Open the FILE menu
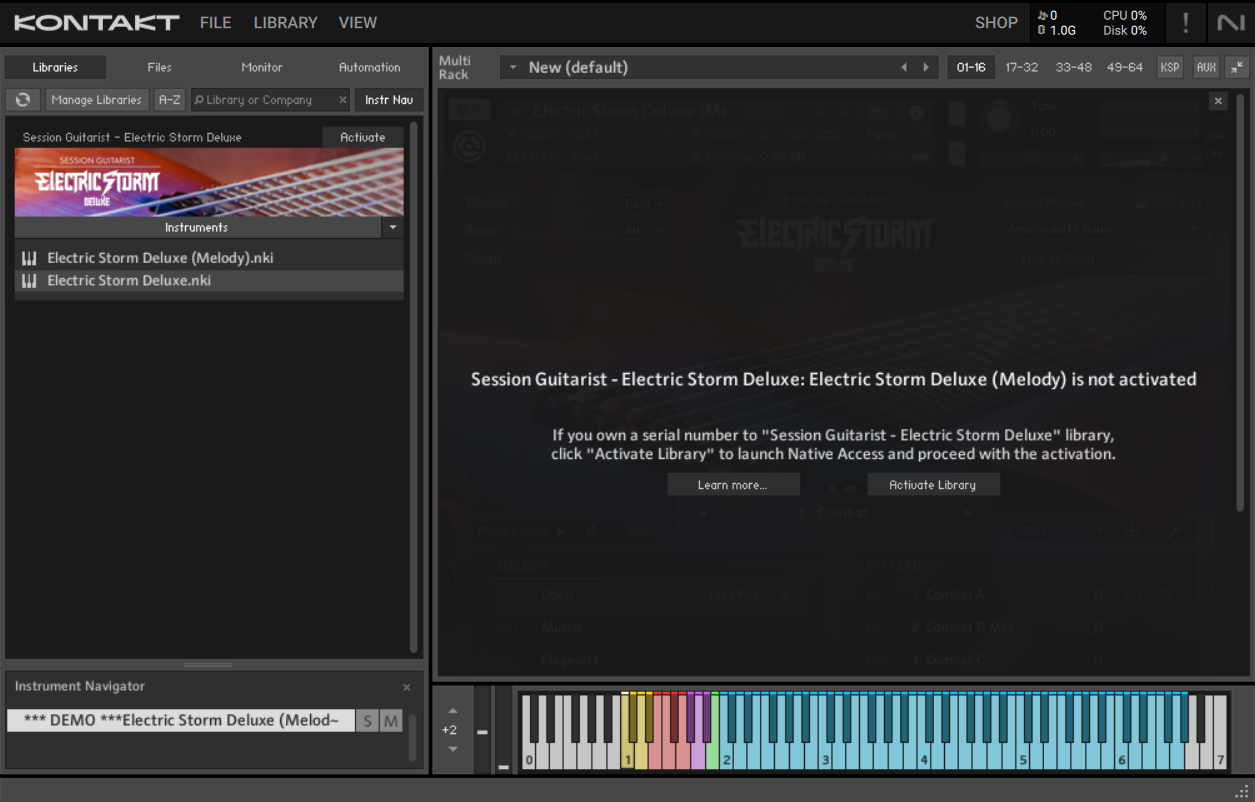The image size is (1255, 802). coord(215,22)
